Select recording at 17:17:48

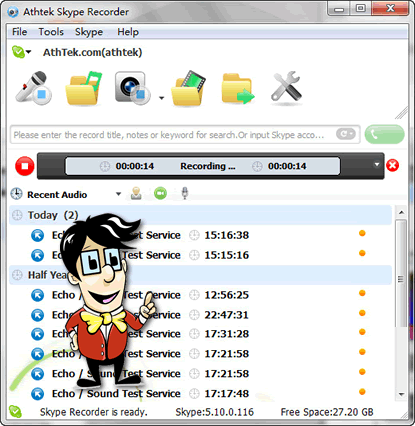click(200, 394)
